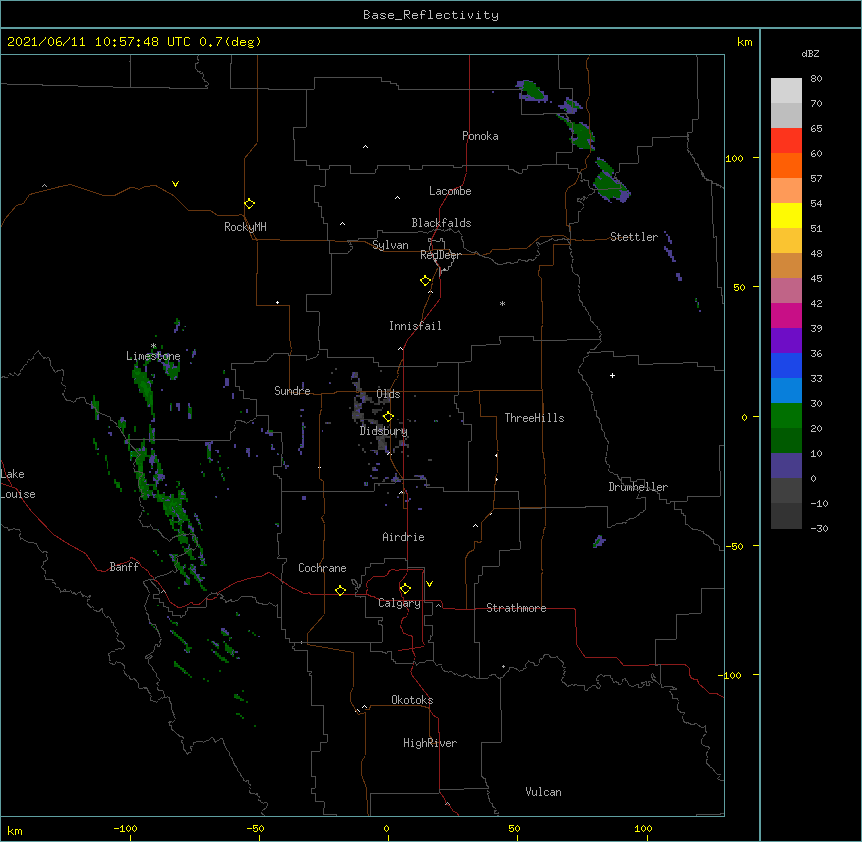862x842 pixels.
Task: Click the yellow diamond marker above Calgary label
Action: pos(405,589)
